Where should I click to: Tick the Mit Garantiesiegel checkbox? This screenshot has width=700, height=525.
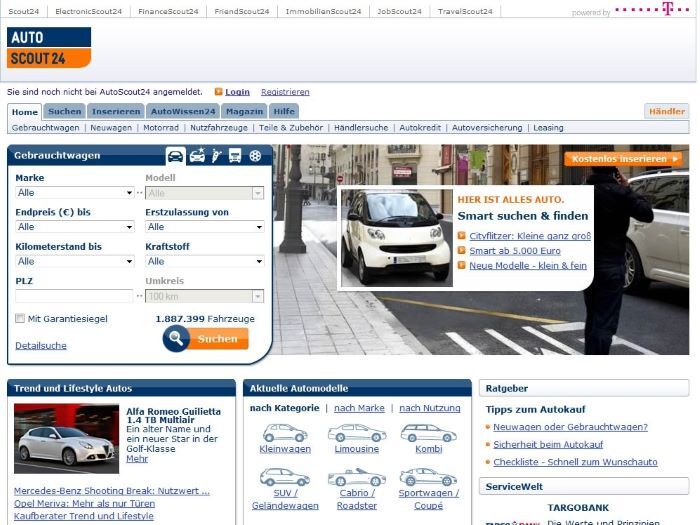pos(20,318)
